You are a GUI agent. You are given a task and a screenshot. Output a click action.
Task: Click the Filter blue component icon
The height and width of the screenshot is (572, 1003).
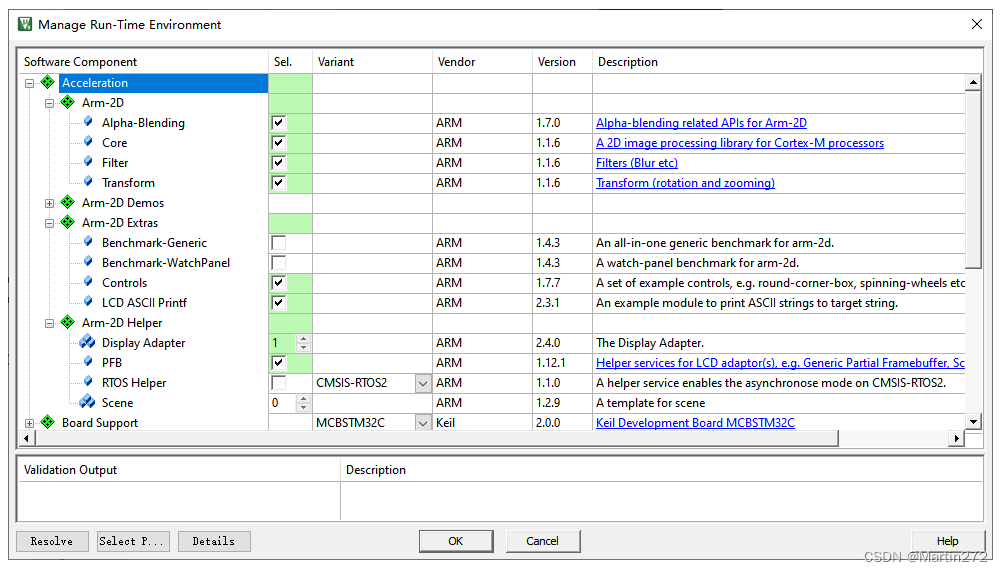click(x=88, y=162)
